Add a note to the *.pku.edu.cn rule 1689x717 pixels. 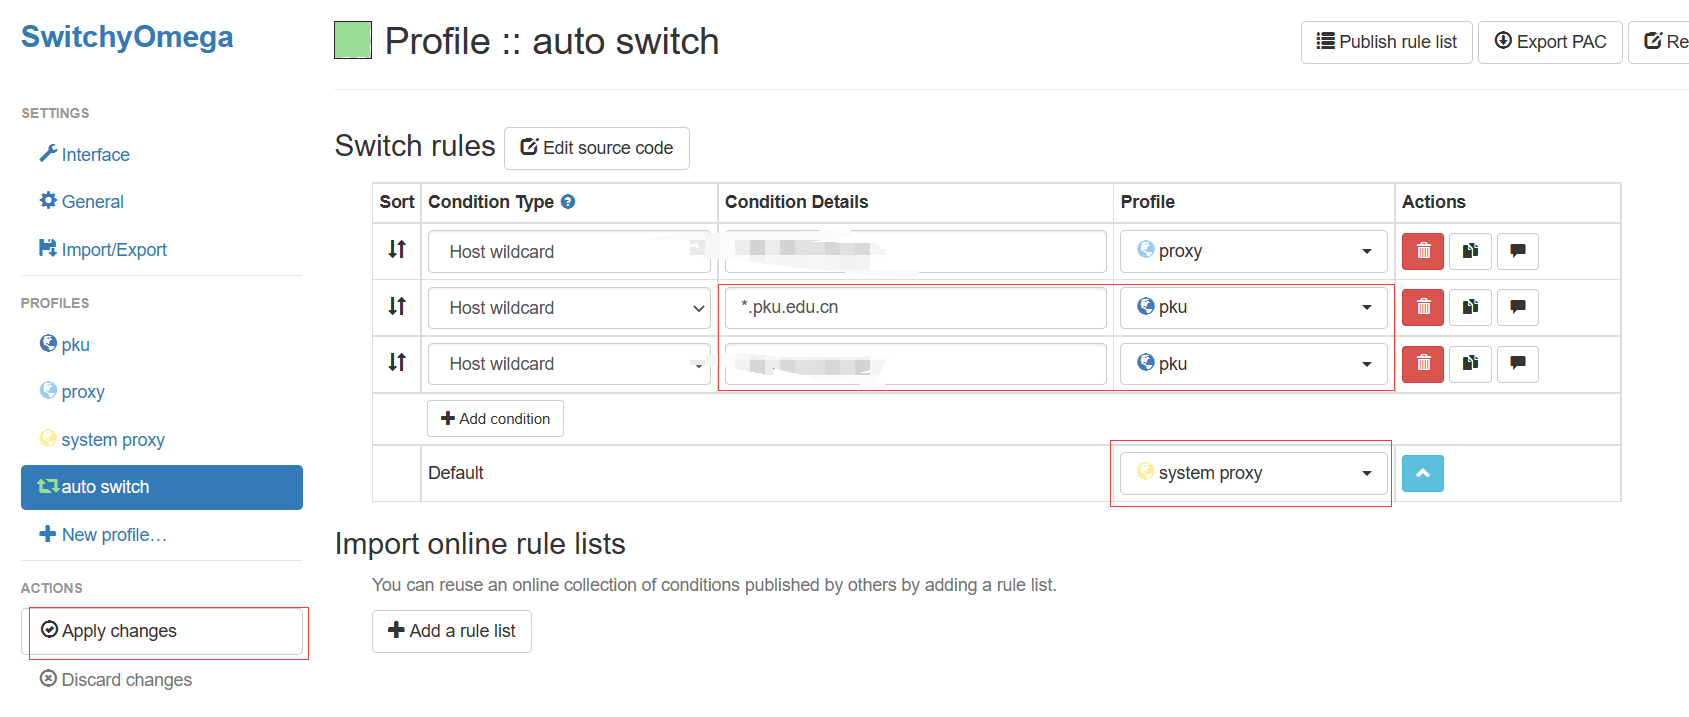point(1518,307)
